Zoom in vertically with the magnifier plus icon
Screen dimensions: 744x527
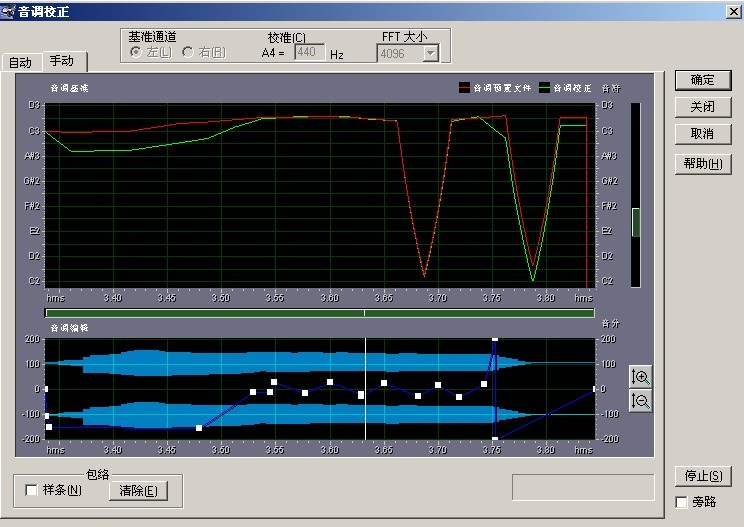pos(641,377)
